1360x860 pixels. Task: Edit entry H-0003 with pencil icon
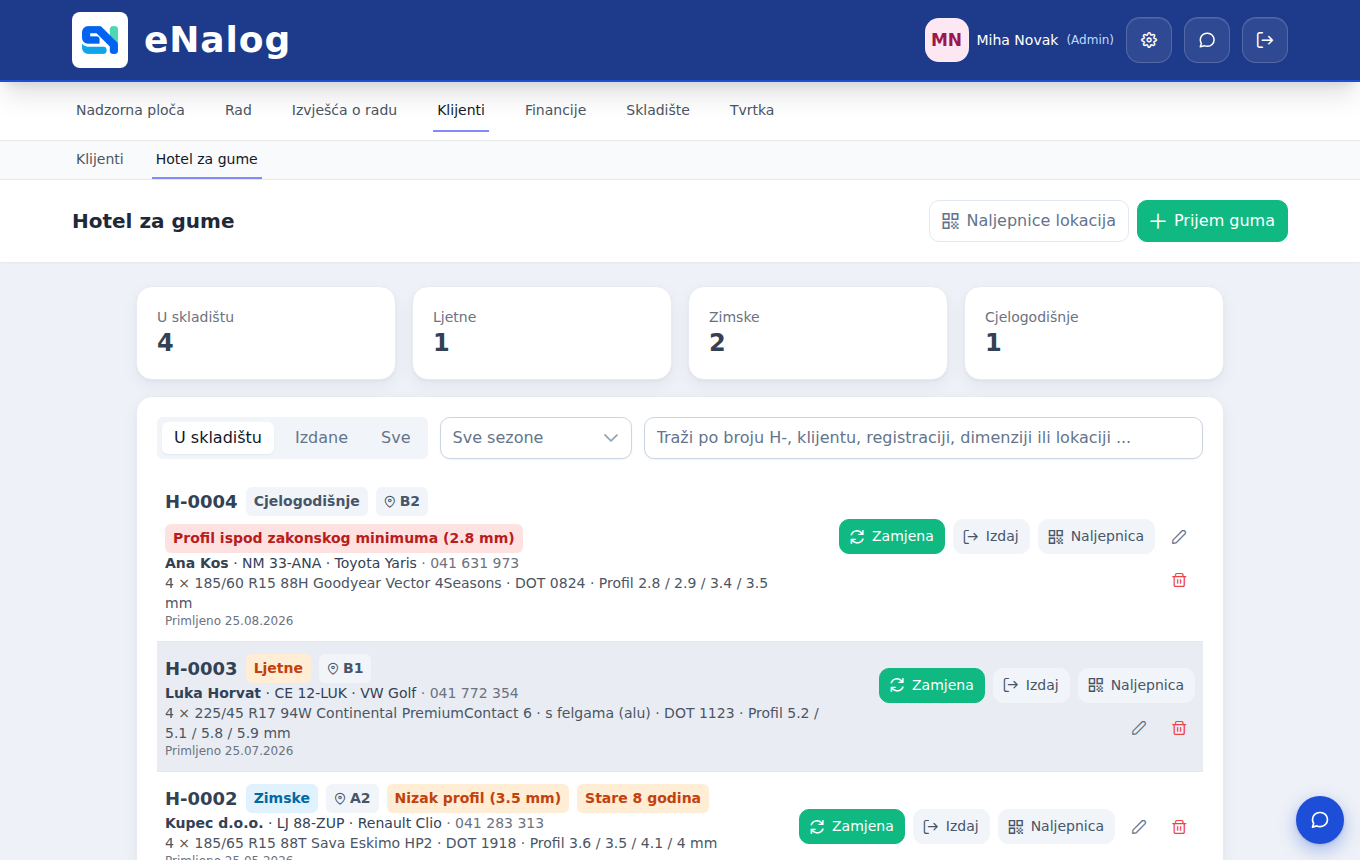pyautogui.click(x=1139, y=728)
